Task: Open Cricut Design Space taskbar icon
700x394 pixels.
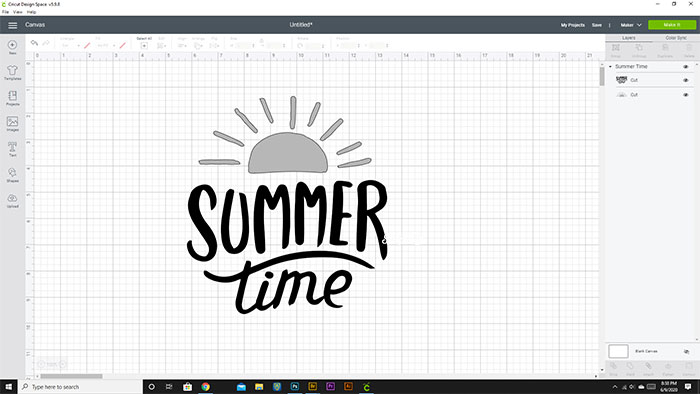Action: [366, 387]
